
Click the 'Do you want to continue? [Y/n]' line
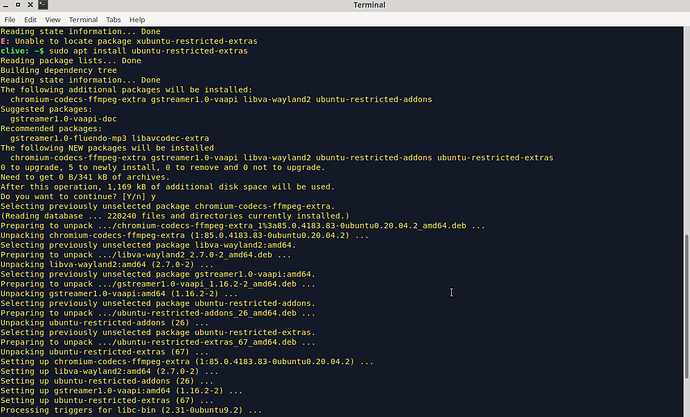tap(78, 197)
